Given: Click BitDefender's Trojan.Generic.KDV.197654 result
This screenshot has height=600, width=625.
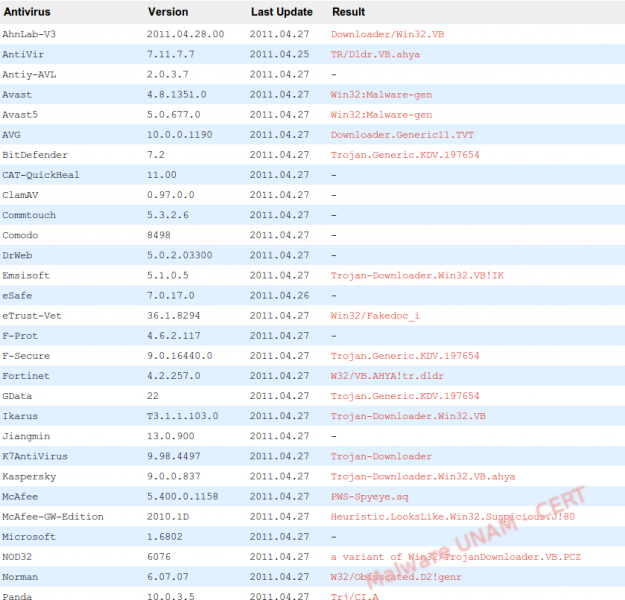Looking at the screenshot, I should [x=405, y=155].
